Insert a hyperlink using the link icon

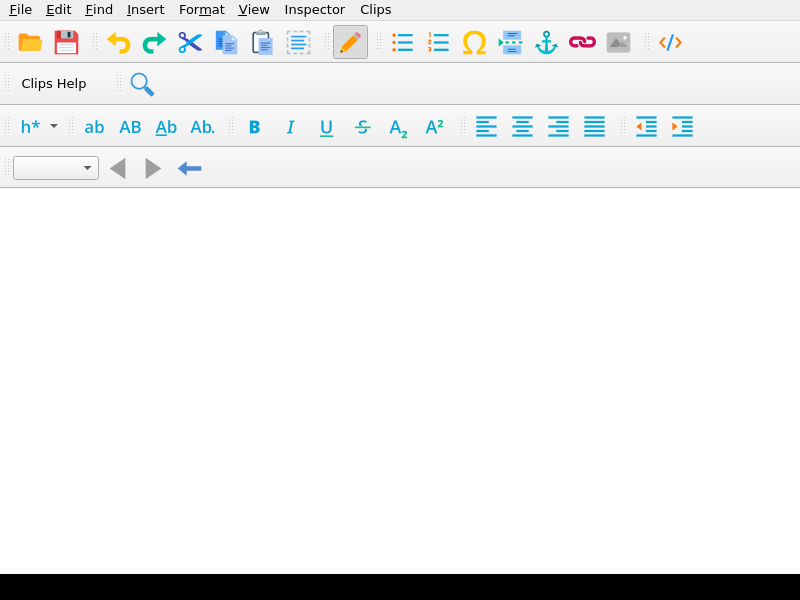pos(582,42)
